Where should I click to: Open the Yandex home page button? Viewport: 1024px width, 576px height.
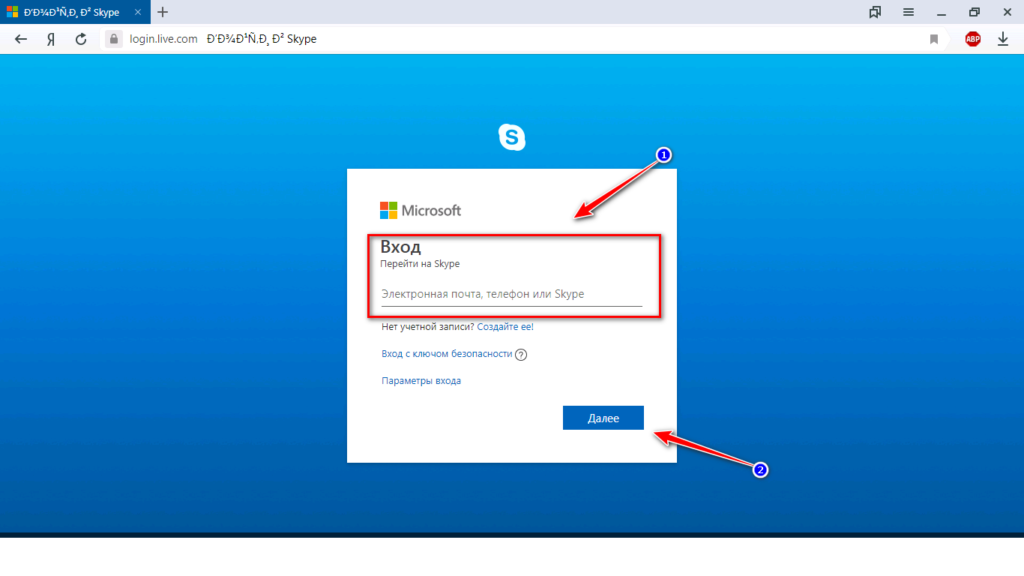click(50, 39)
